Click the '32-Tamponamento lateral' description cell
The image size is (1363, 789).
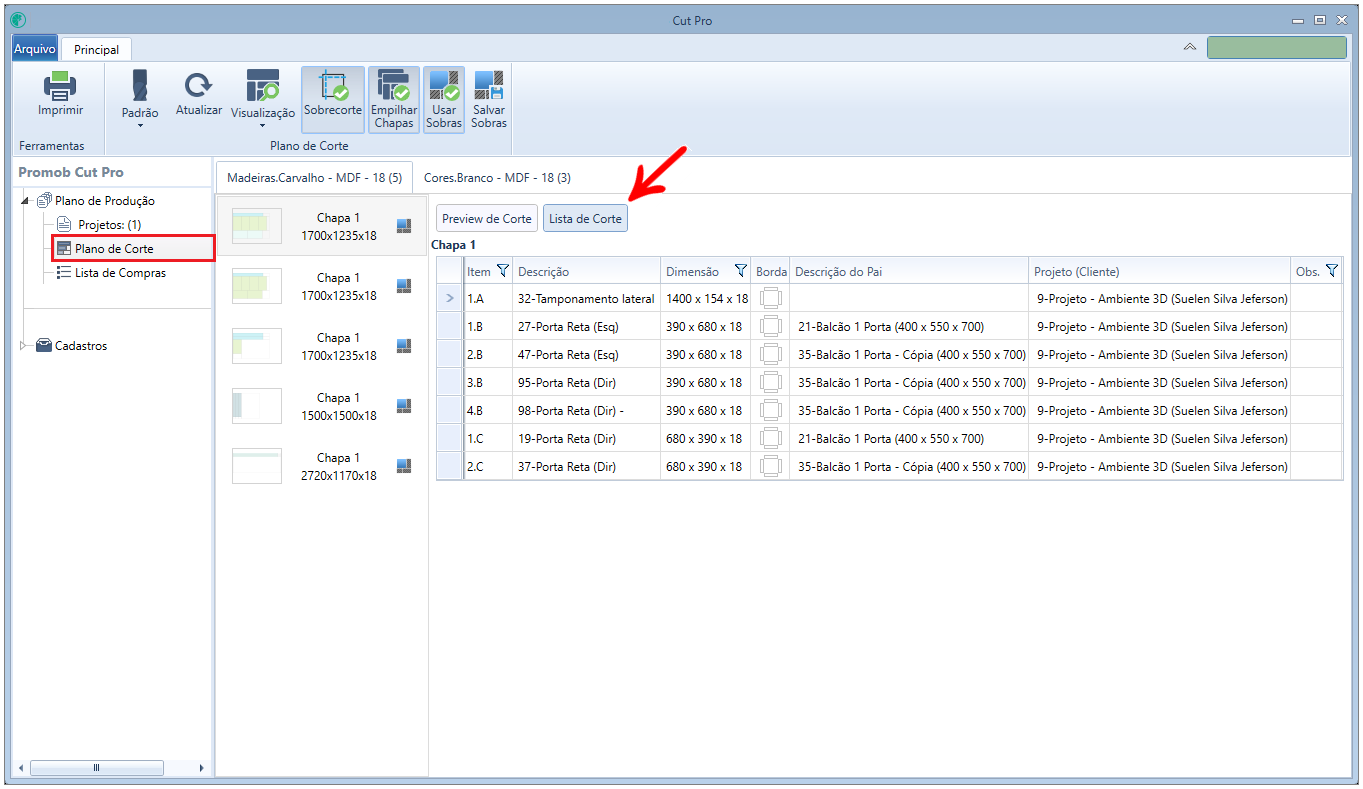[x=586, y=298]
